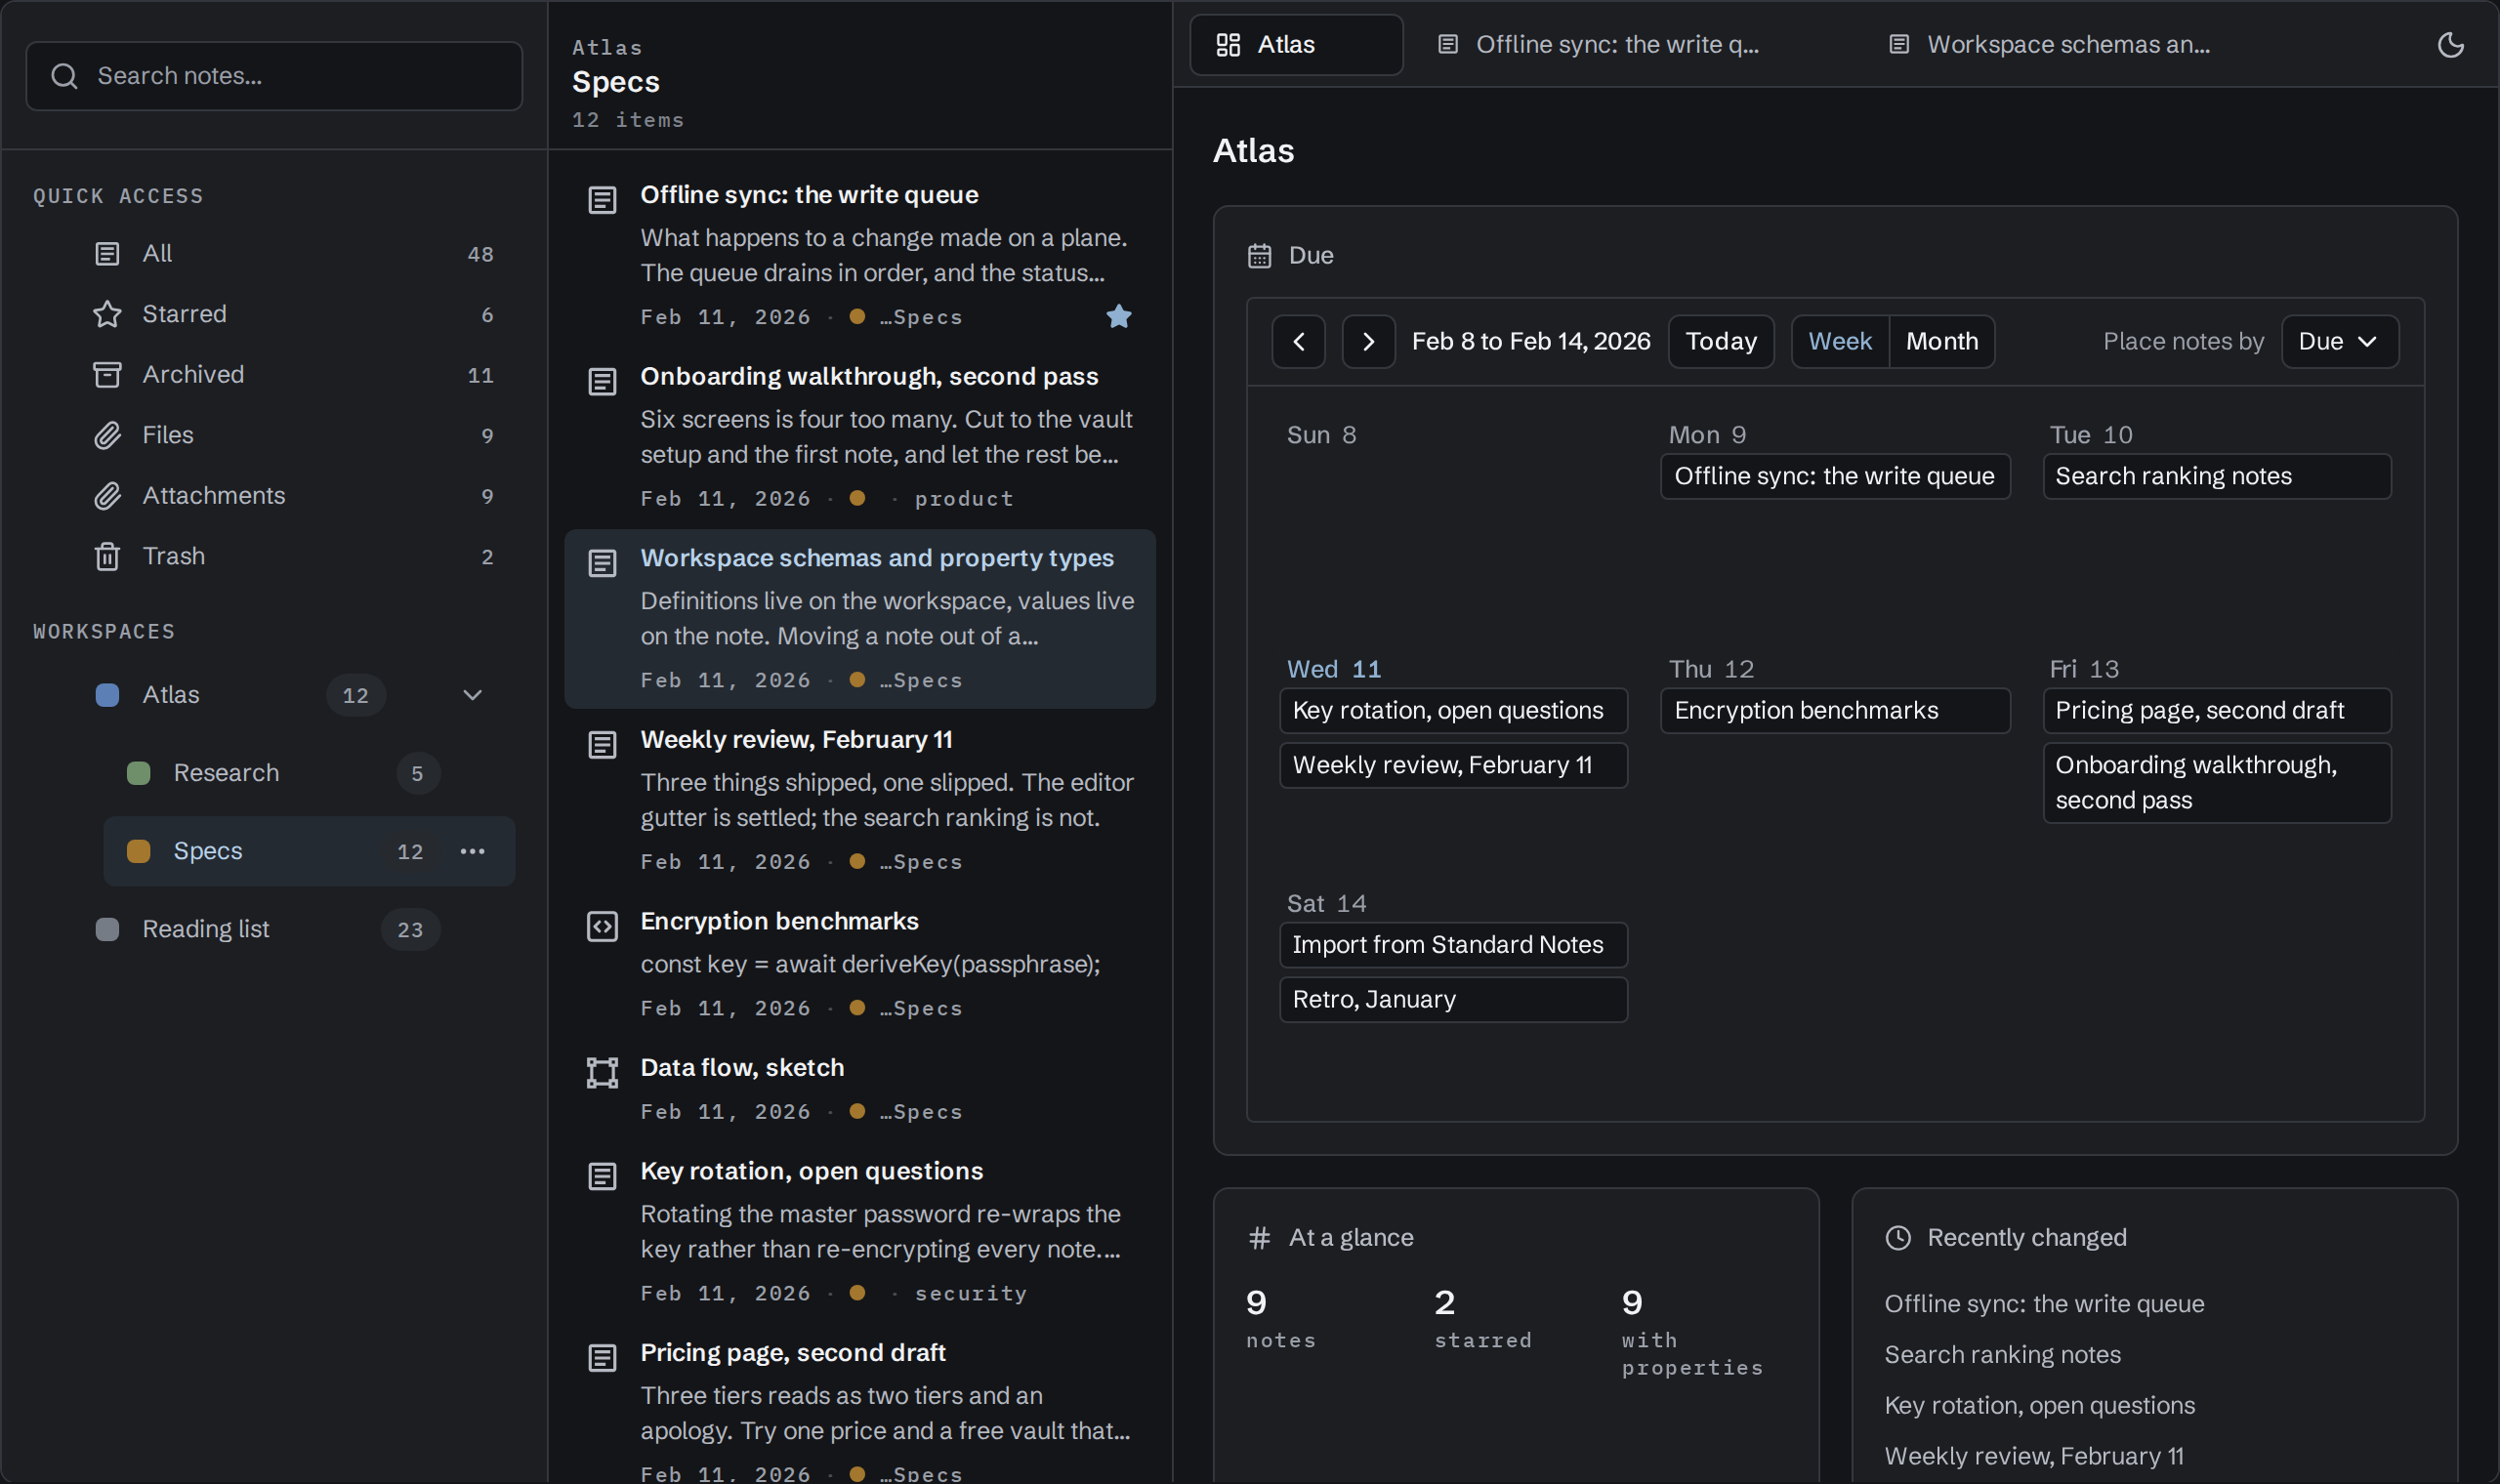Click the canvas icon of Data flow sketch
Image resolution: width=2500 pixels, height=1484 pixels.
[602, 1073]
